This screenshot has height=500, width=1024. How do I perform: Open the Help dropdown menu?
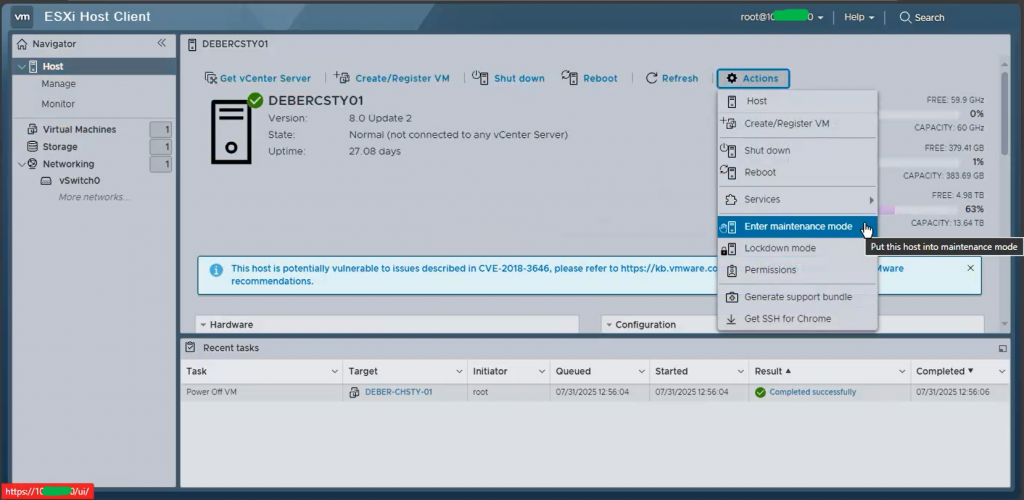[x=858, y=17]
